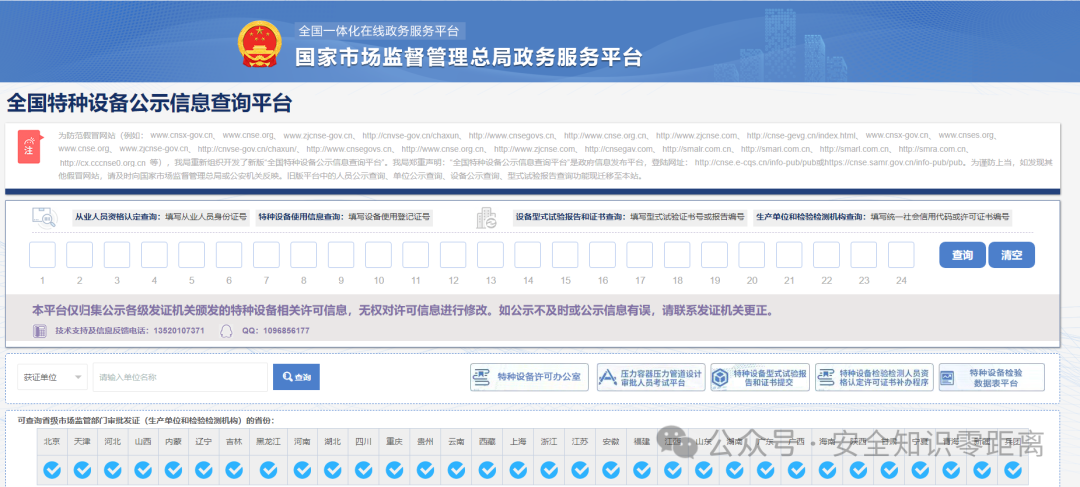Click the 从业人员资格认定查询 label
The height and width of the screenshot is (487, 1080).
[x=118, y=217]
